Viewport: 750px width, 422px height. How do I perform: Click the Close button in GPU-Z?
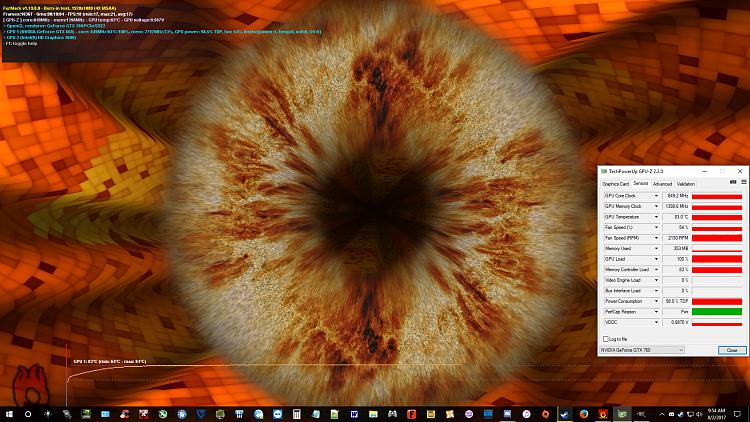point(732,350)
